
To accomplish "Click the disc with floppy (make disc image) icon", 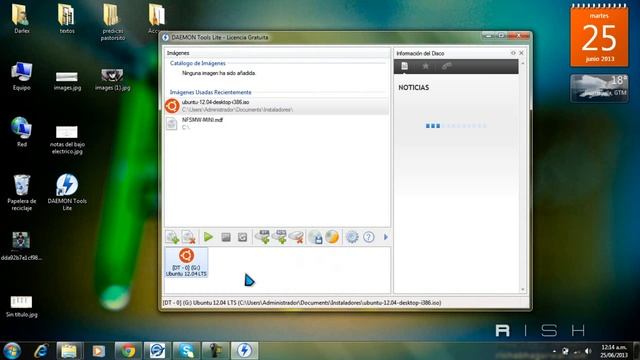I will click(x=316, y=237).
